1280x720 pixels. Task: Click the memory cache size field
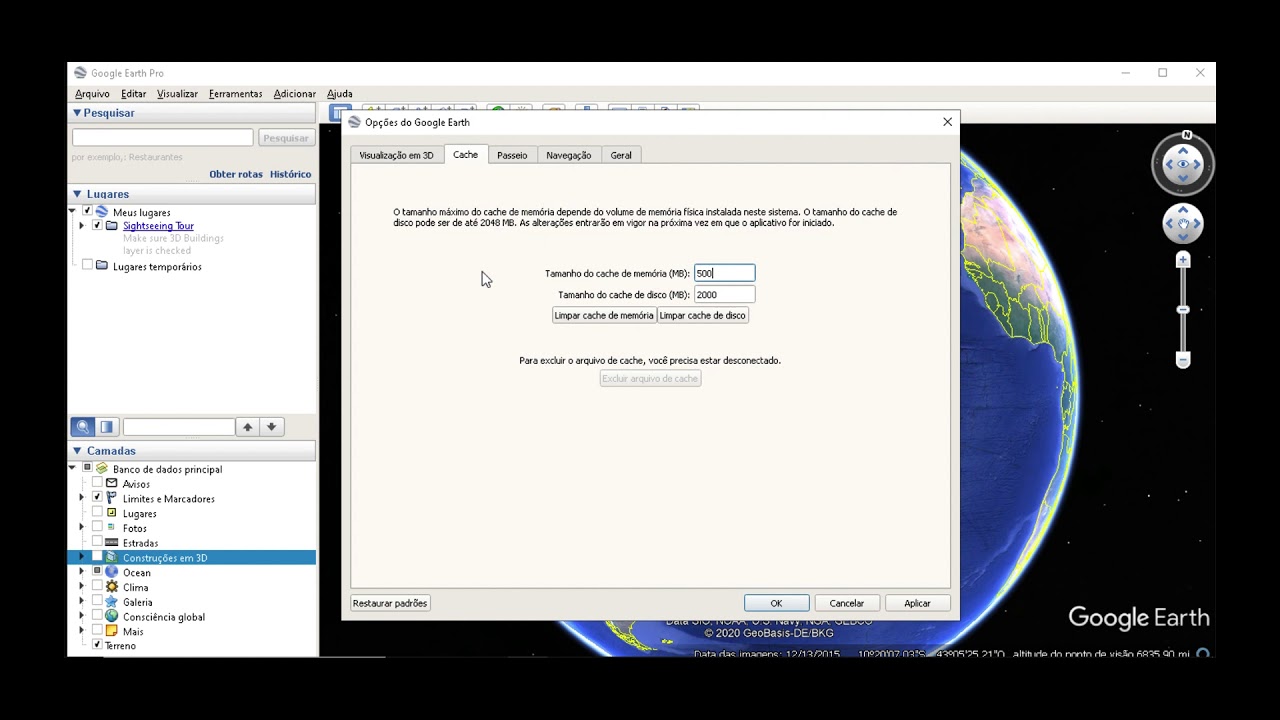coord(724,273)
